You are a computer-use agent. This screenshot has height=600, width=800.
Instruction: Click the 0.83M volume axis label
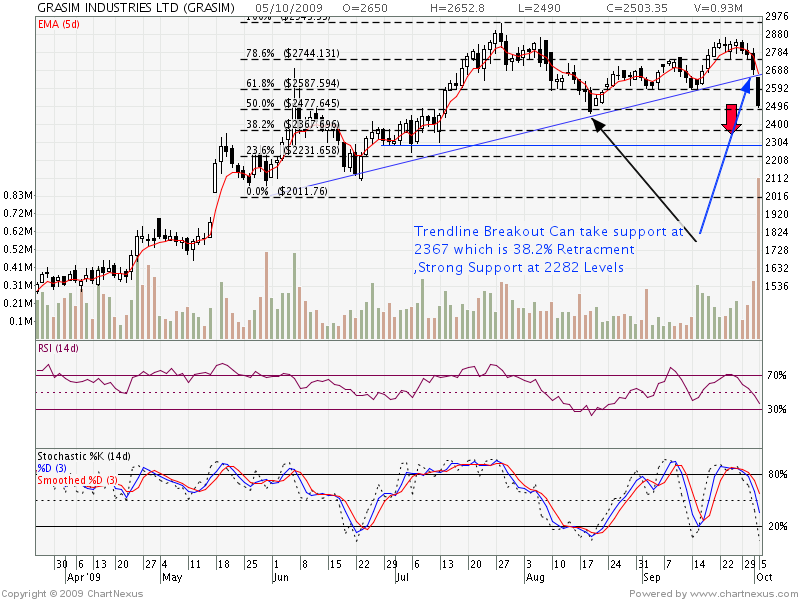coord(18,195)
